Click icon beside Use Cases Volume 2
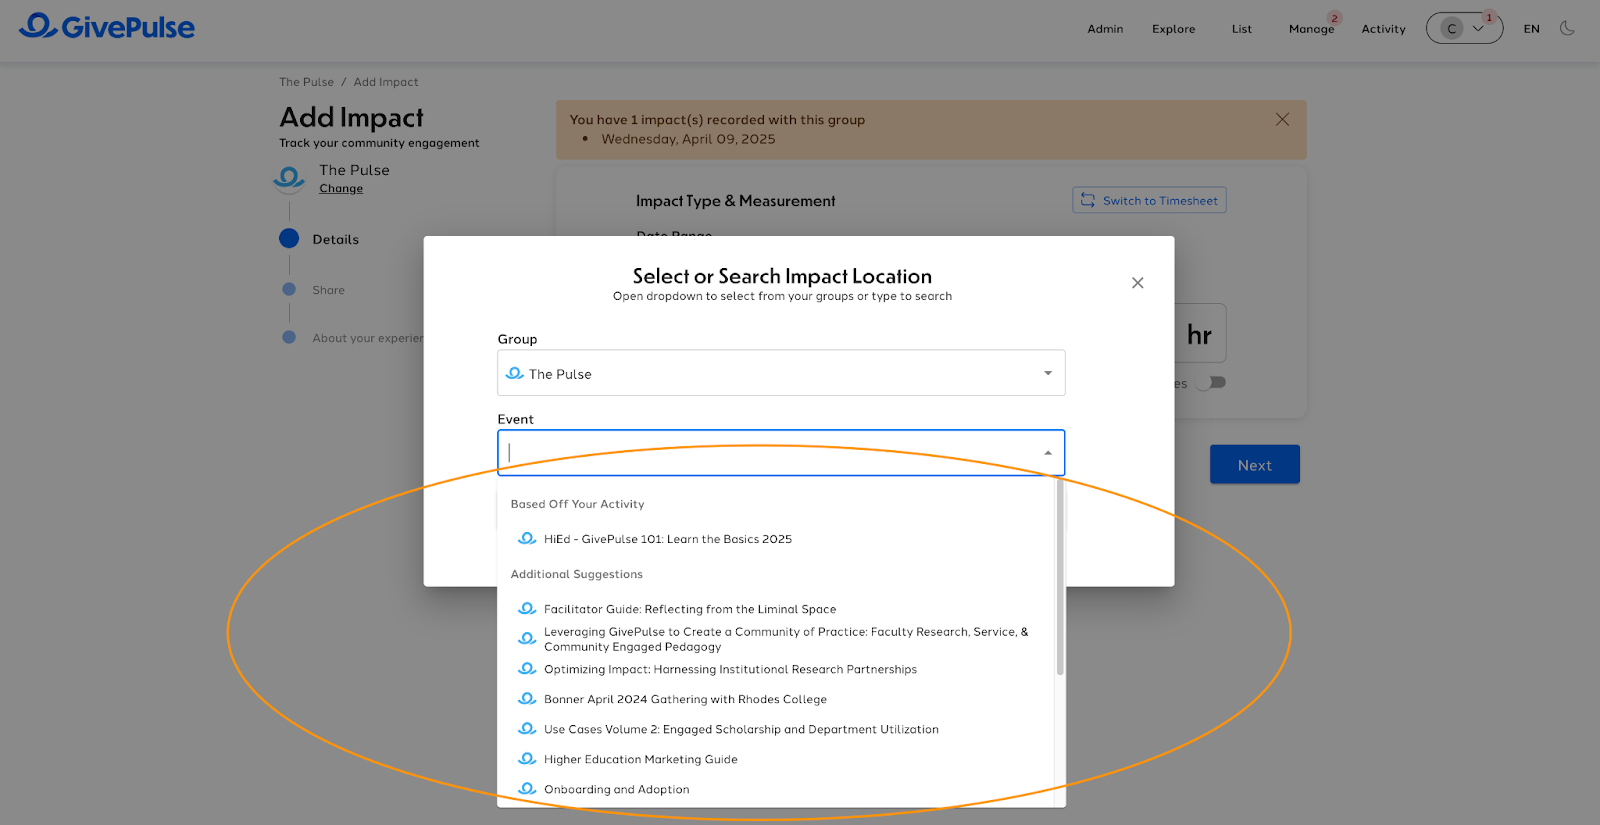 [527, 728]
